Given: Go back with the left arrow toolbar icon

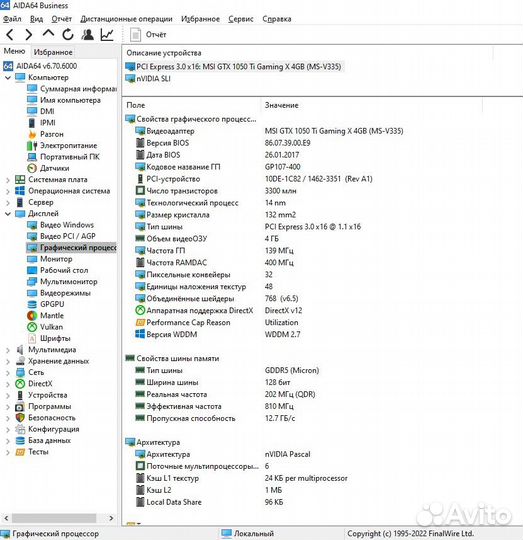Looking at the screenshot, I should 10,34.
